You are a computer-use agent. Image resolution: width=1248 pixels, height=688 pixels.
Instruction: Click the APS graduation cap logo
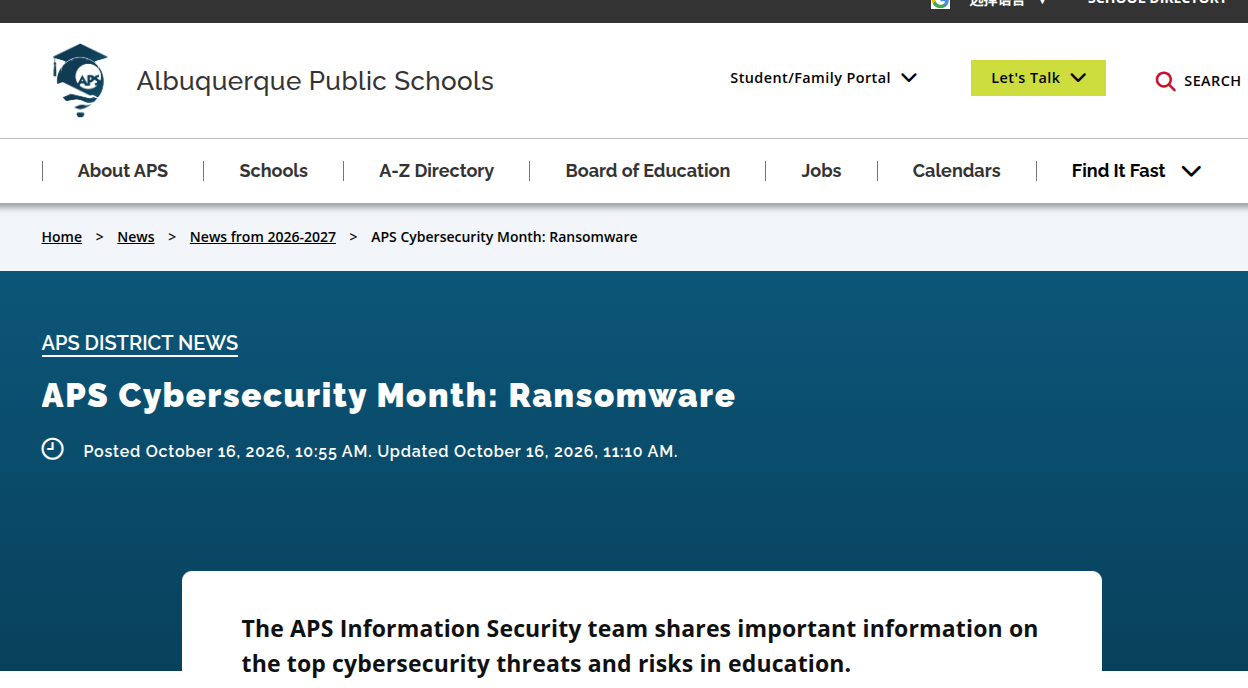(x=79, y=80)
